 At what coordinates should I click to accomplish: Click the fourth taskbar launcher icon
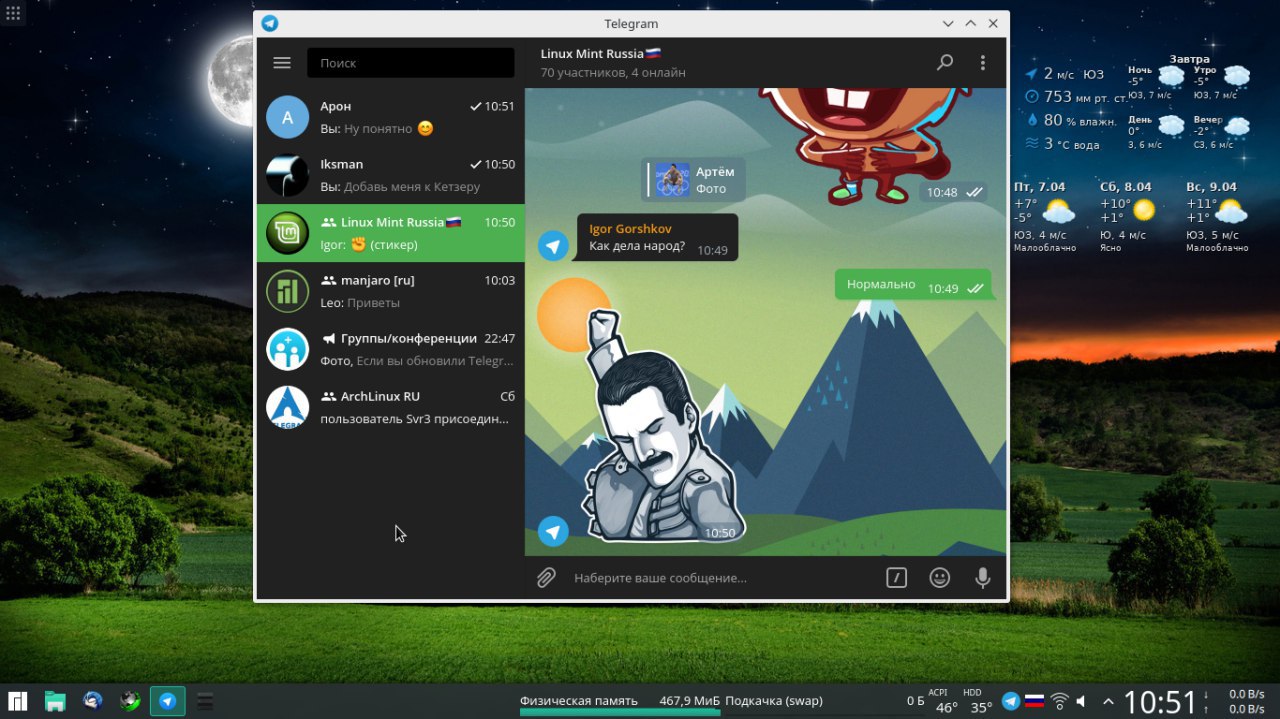130,701
